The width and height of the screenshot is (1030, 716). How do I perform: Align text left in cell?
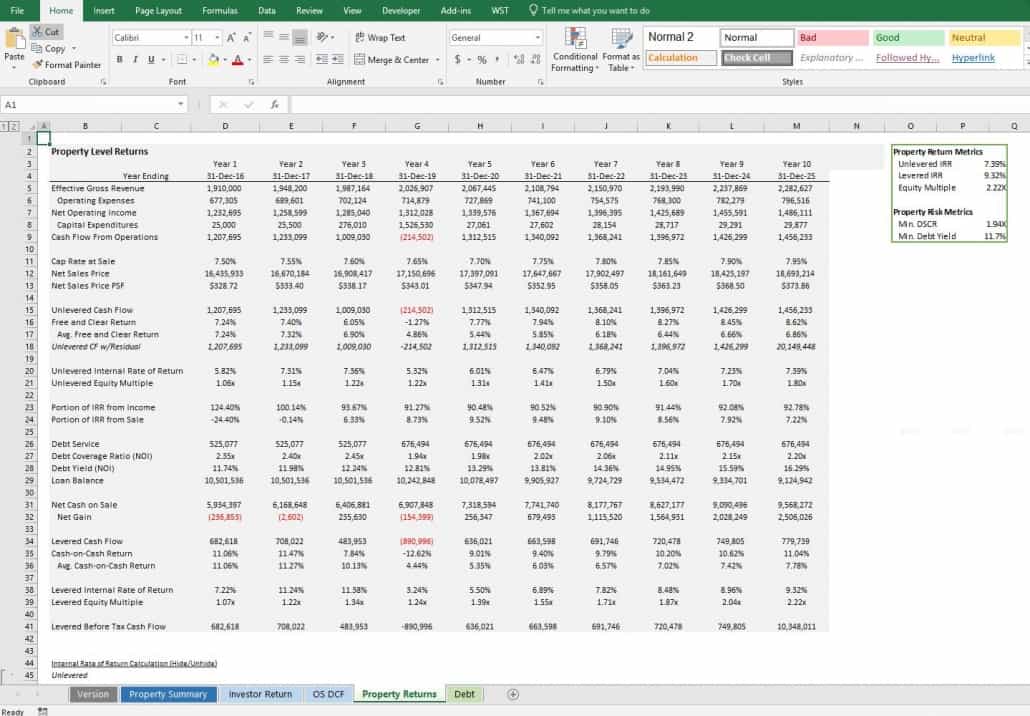pyautogui.click(x=268, y=60)
